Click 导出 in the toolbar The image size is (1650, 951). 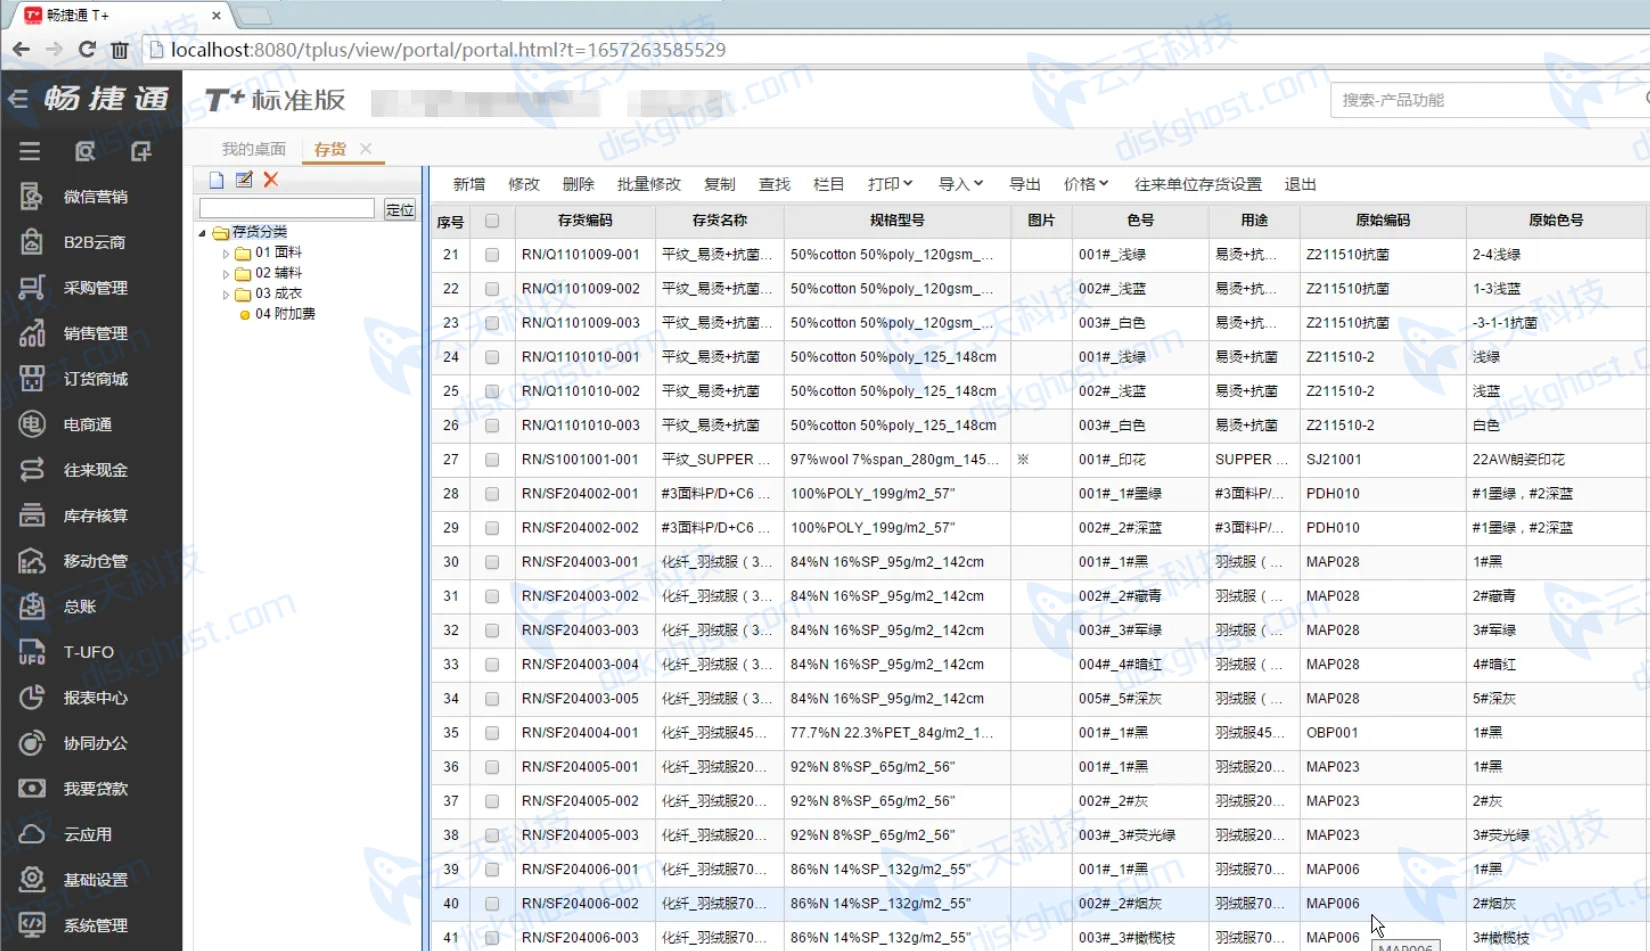coord(1025,184)
